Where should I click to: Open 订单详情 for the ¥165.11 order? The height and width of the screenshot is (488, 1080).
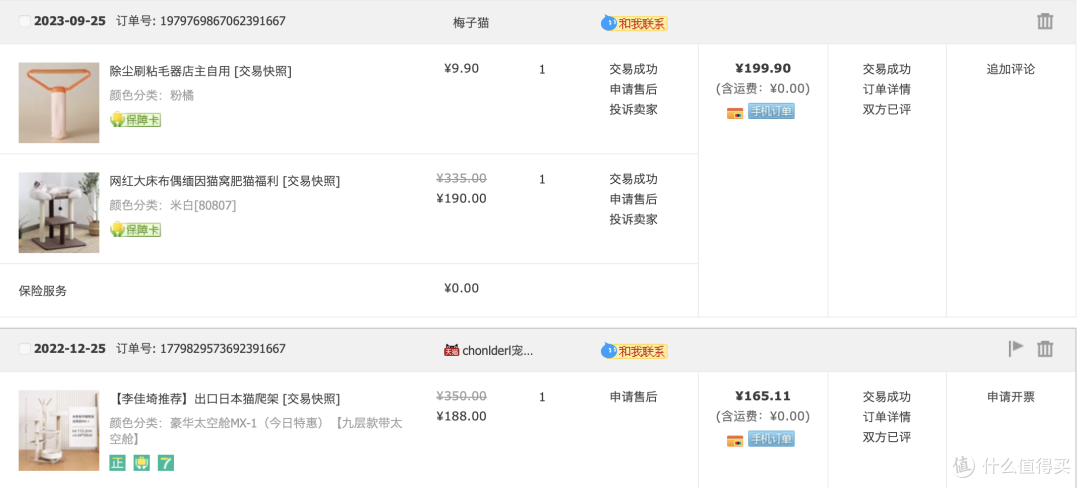click(x=886, y=417)
